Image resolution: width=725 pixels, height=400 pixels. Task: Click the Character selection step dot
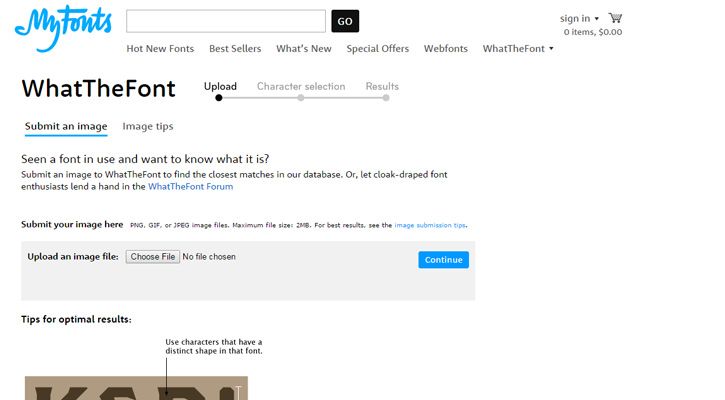click(301, 98)
